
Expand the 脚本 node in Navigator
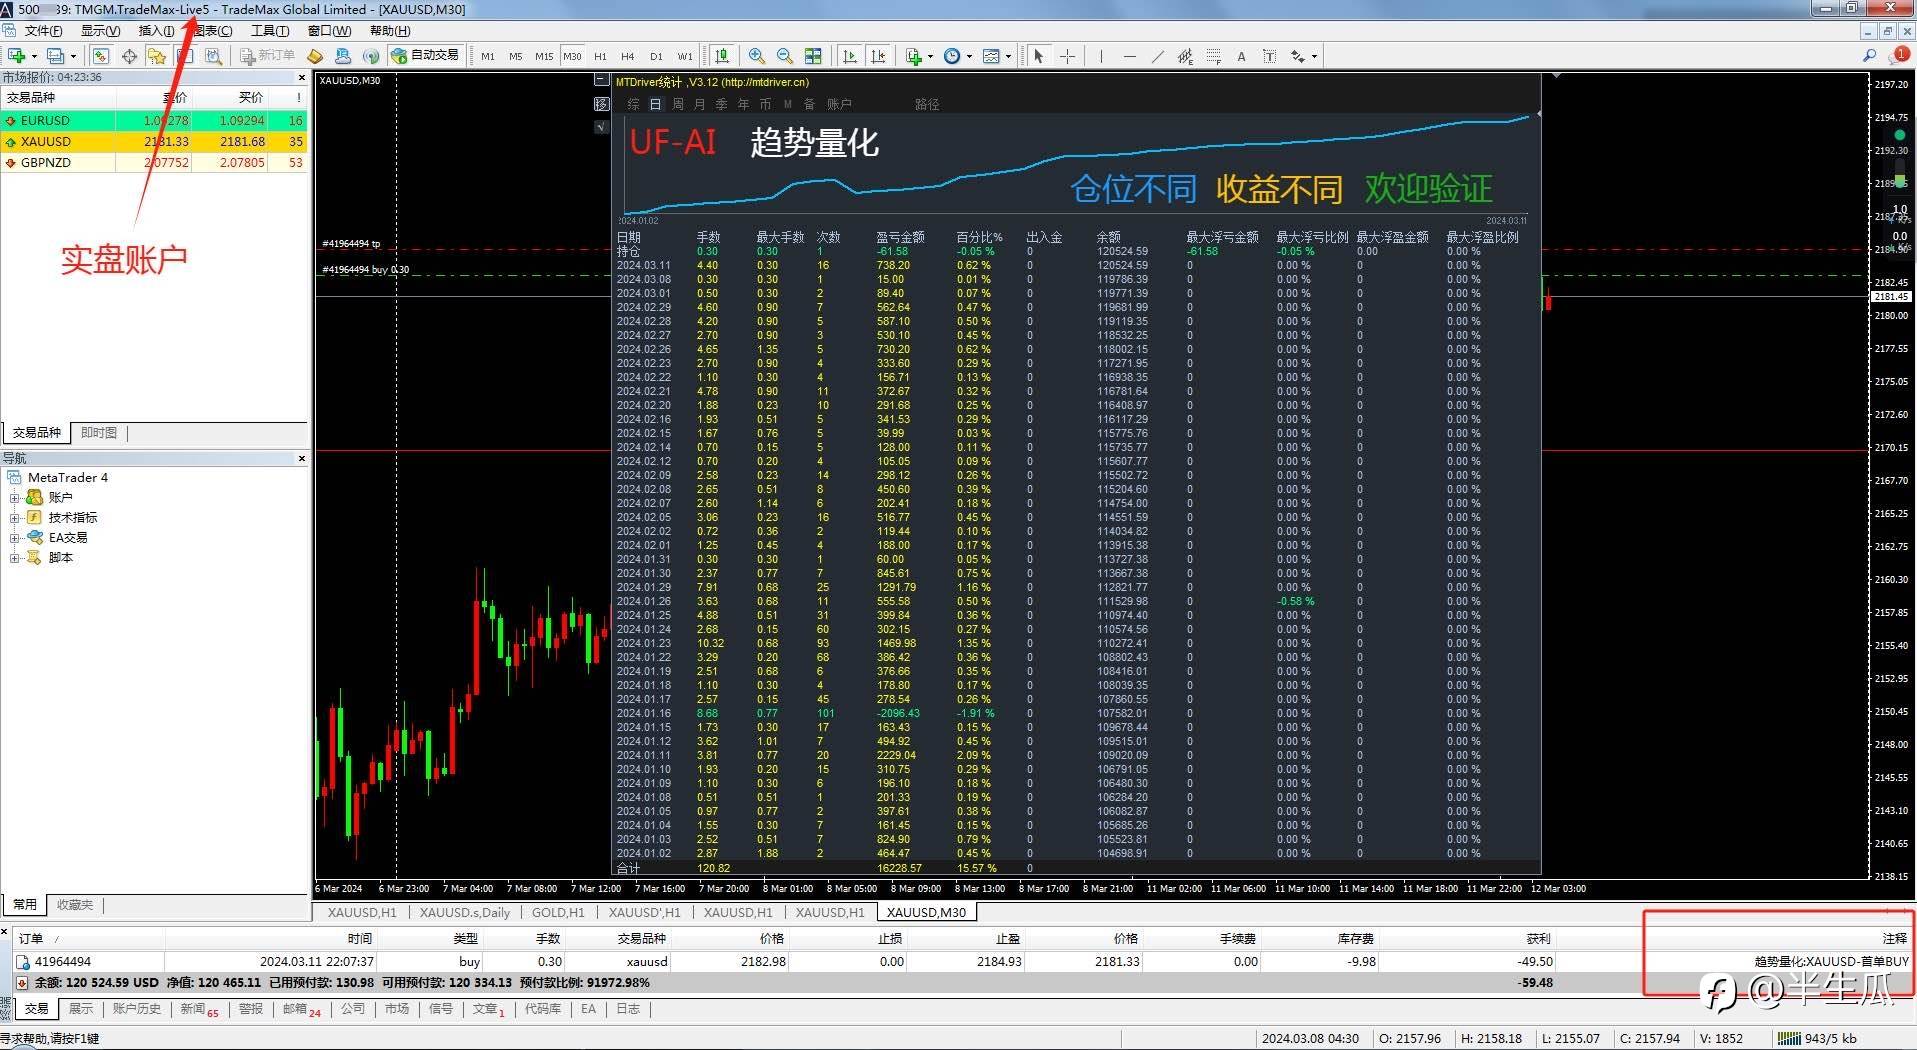point(14,557)
